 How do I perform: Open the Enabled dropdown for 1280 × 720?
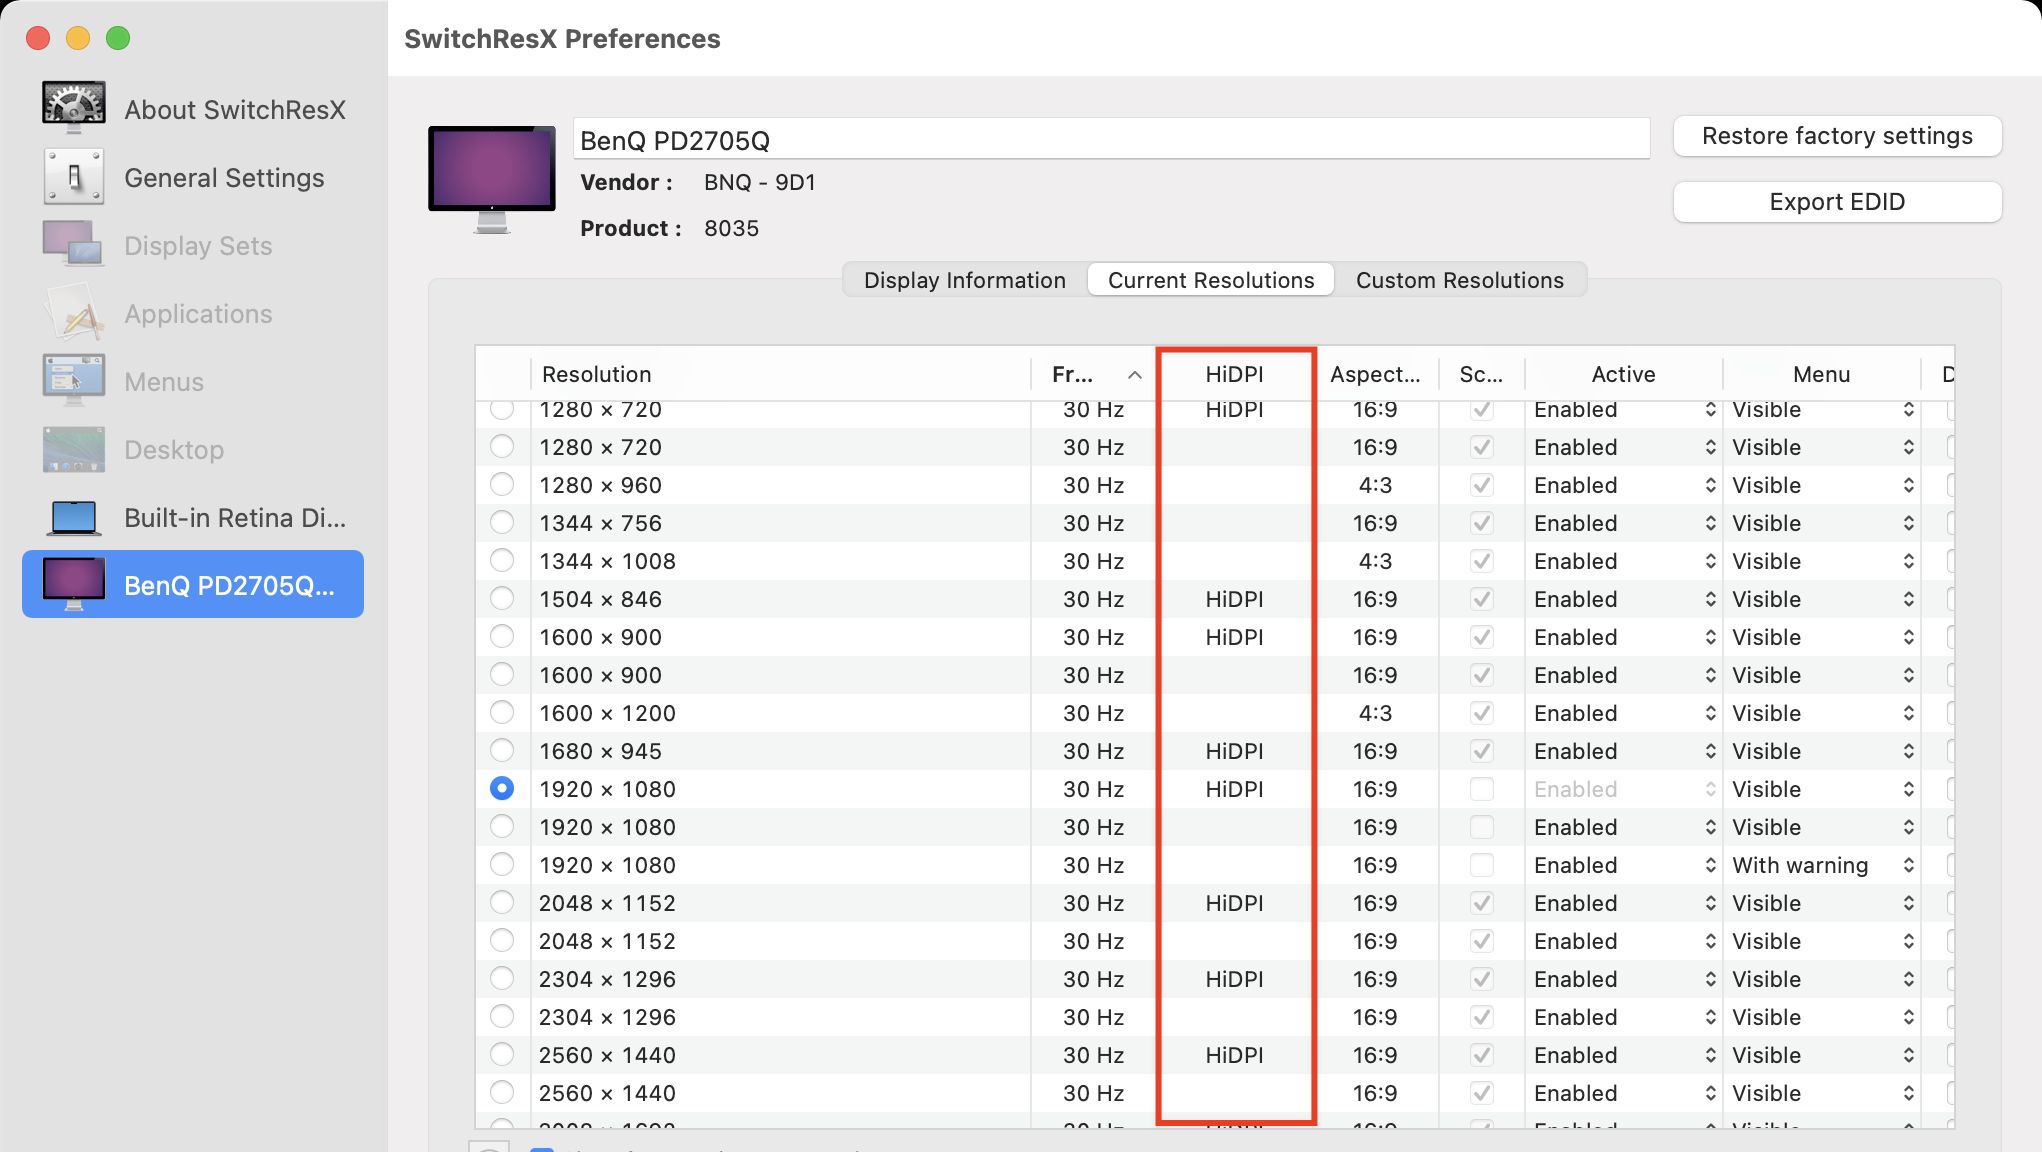[x=1622, y=409]
